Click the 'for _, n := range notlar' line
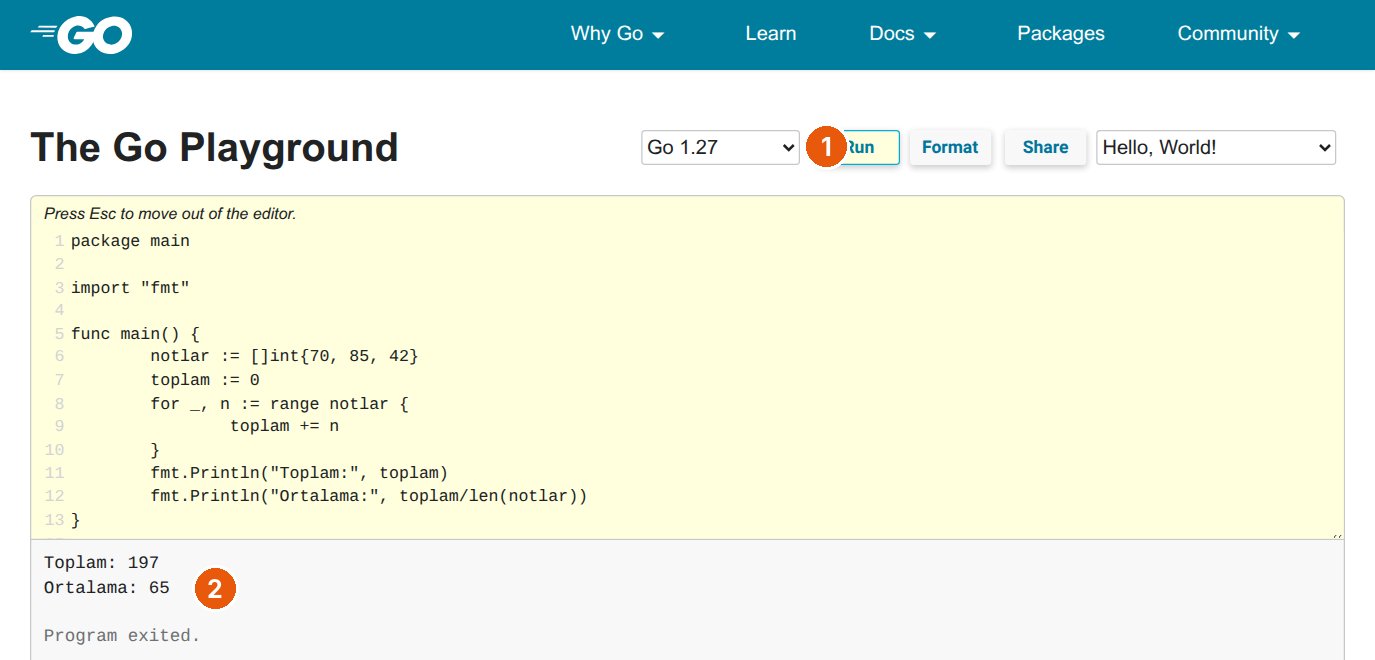Viewport: 1375px width, 660px height. pyautogui.click(x=279, y=404)
